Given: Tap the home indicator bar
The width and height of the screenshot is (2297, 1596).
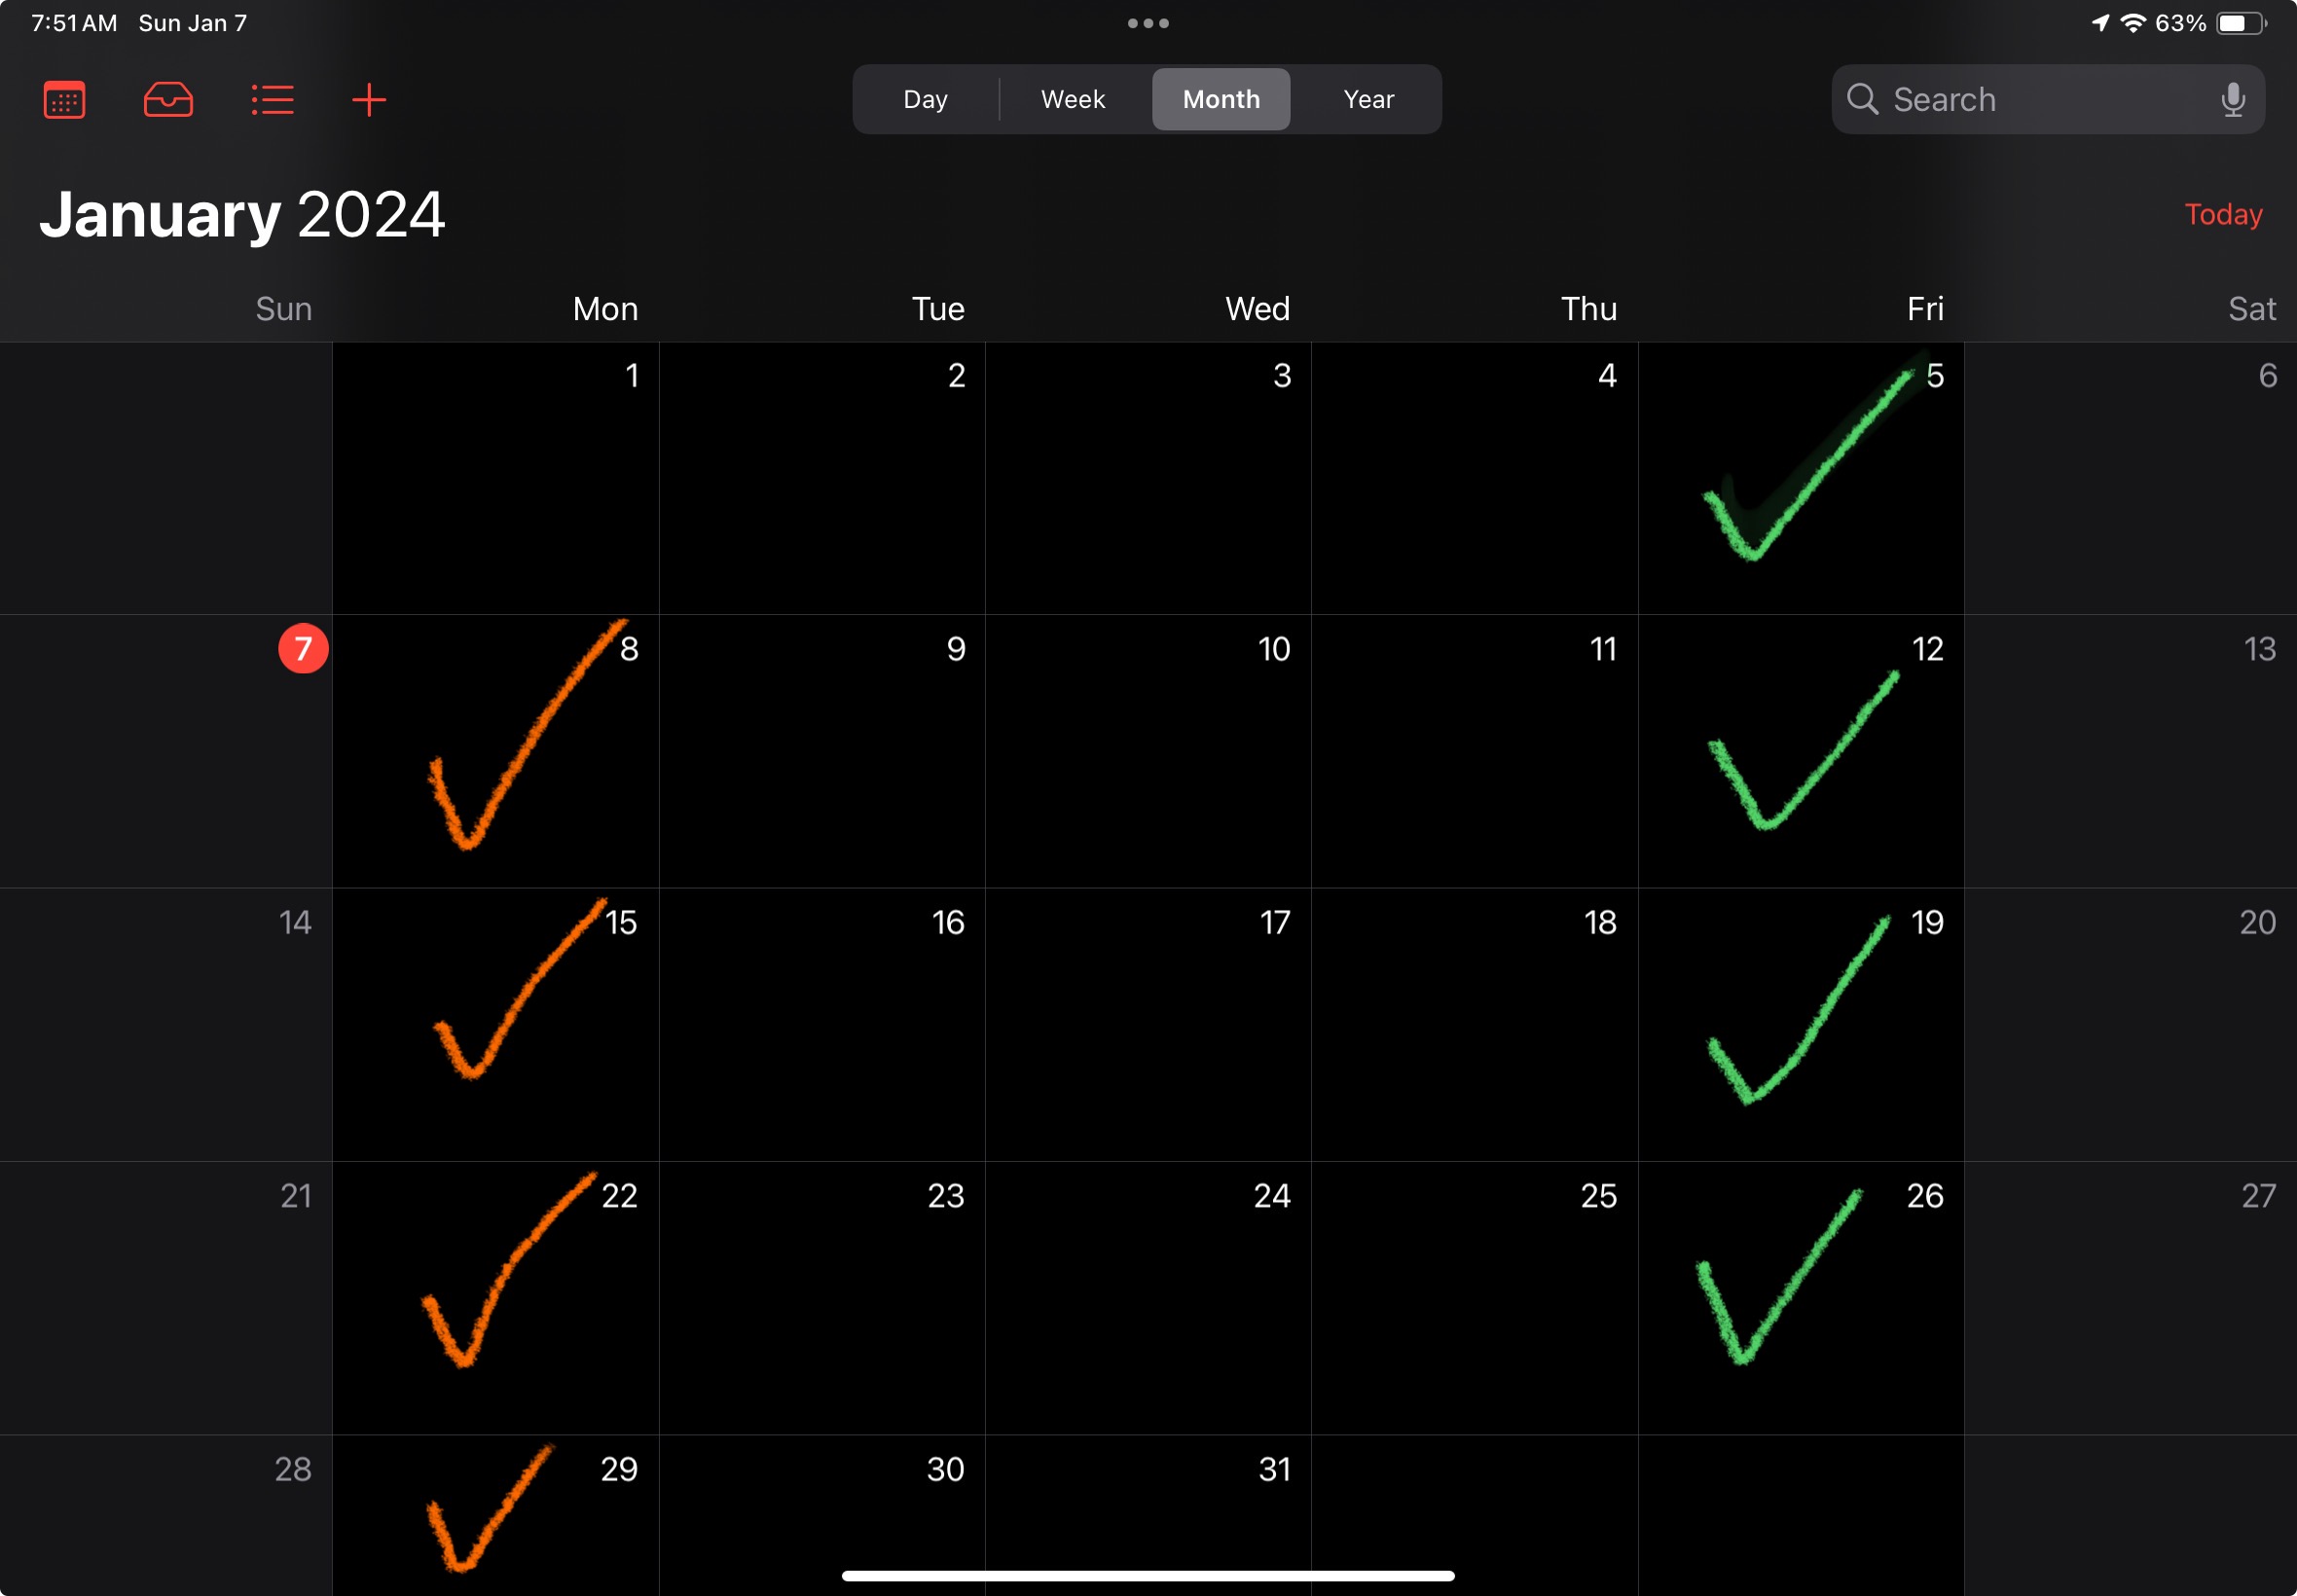Looking at the screenshot, I should point(1148,1575).
